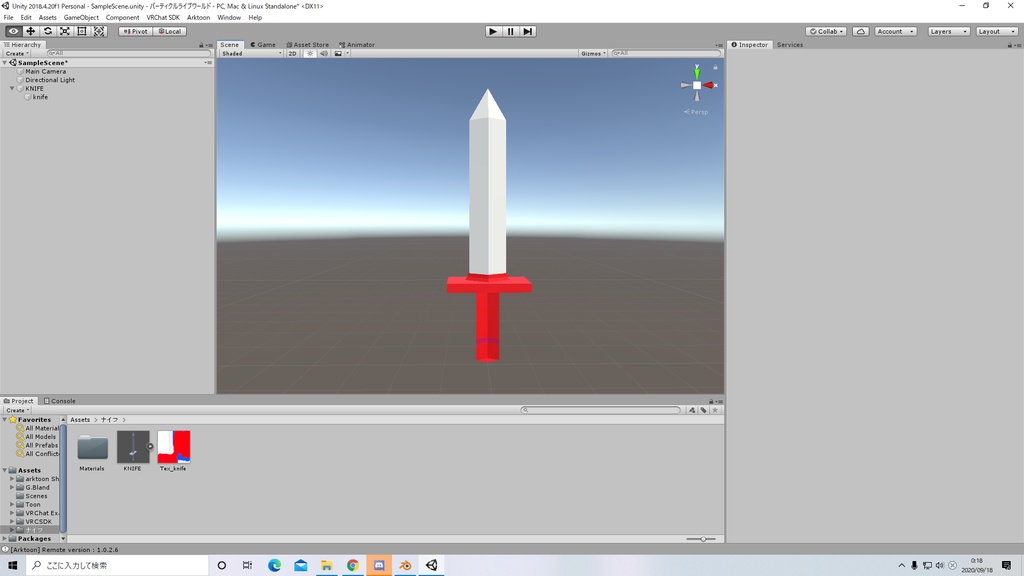The width and height of the screenshot is (1024, 576).
Task: Open the Arktoon menu
Action: tap(199, 18)
